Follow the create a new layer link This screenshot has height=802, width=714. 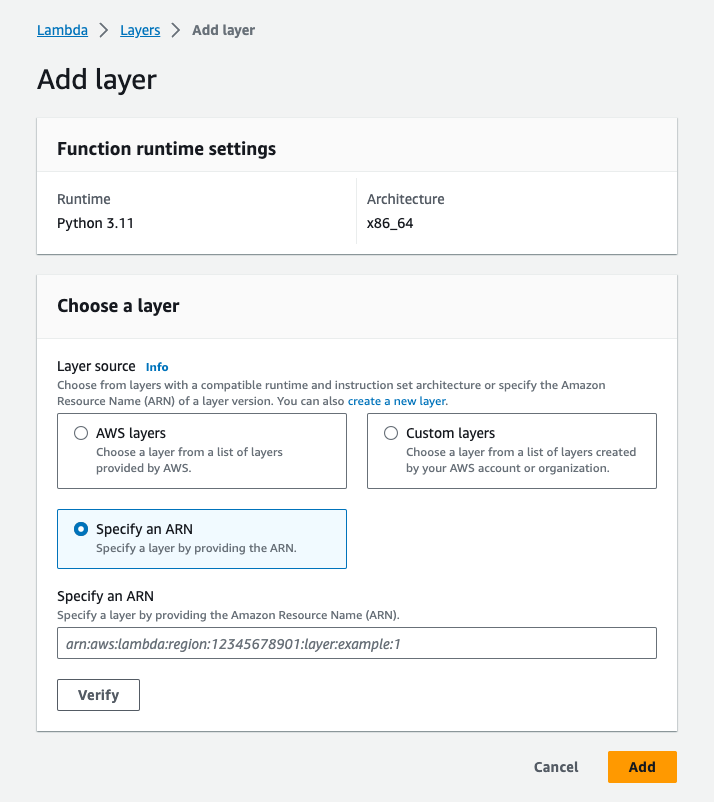(x=396, y=401)
